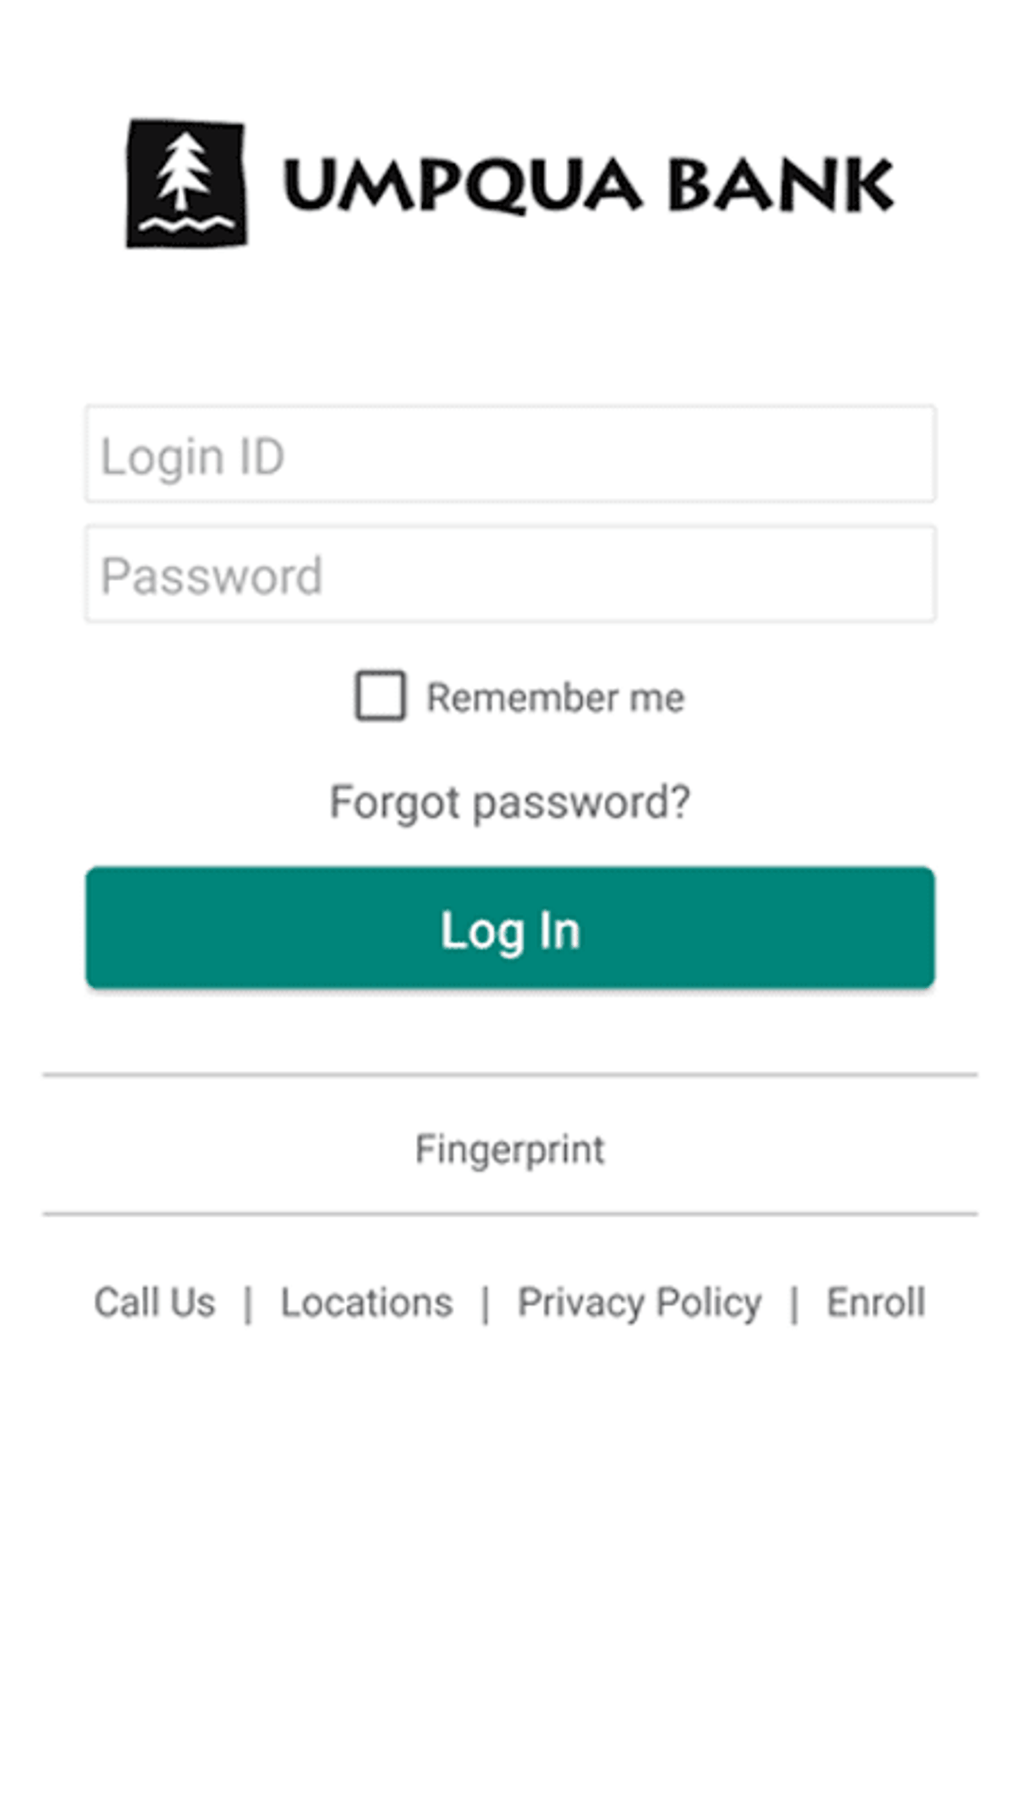This screenshot has width=1020, height=1813.
Task: Focus the Login ID field
Action: 510,454
